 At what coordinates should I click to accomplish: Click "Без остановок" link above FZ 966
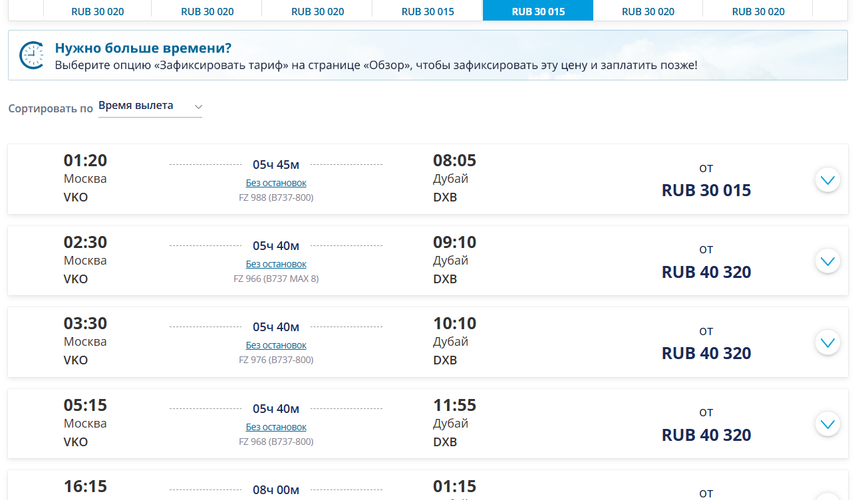pyautogui.click(x=276, y=264)
